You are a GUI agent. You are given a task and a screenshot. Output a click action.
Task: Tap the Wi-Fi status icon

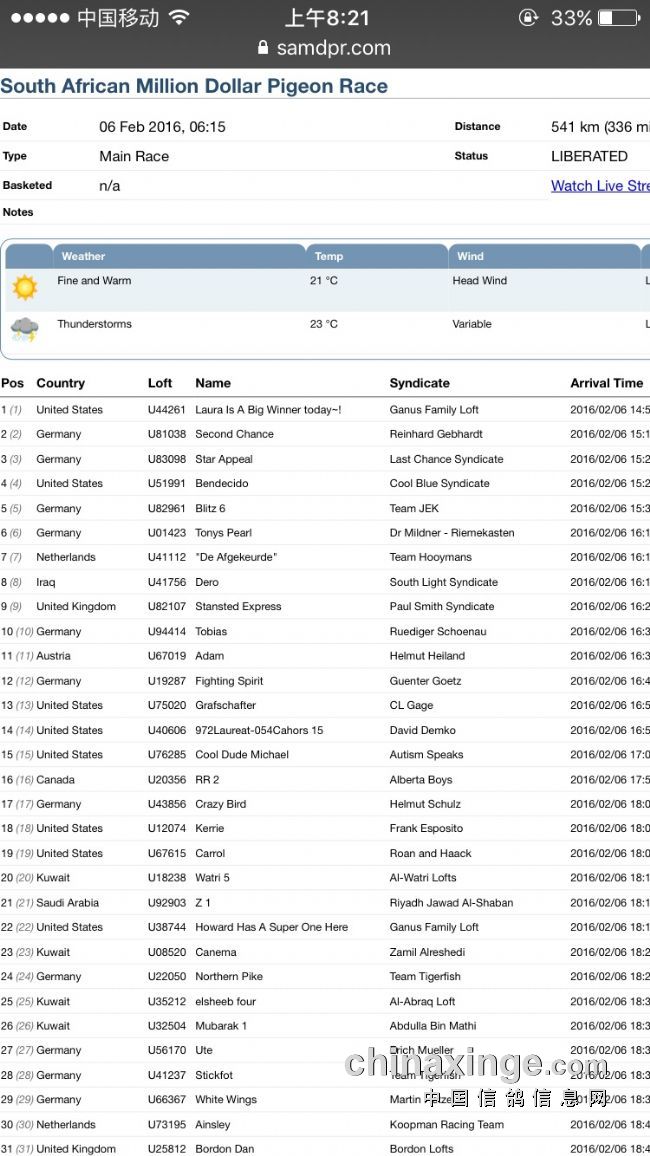point(179,18)
